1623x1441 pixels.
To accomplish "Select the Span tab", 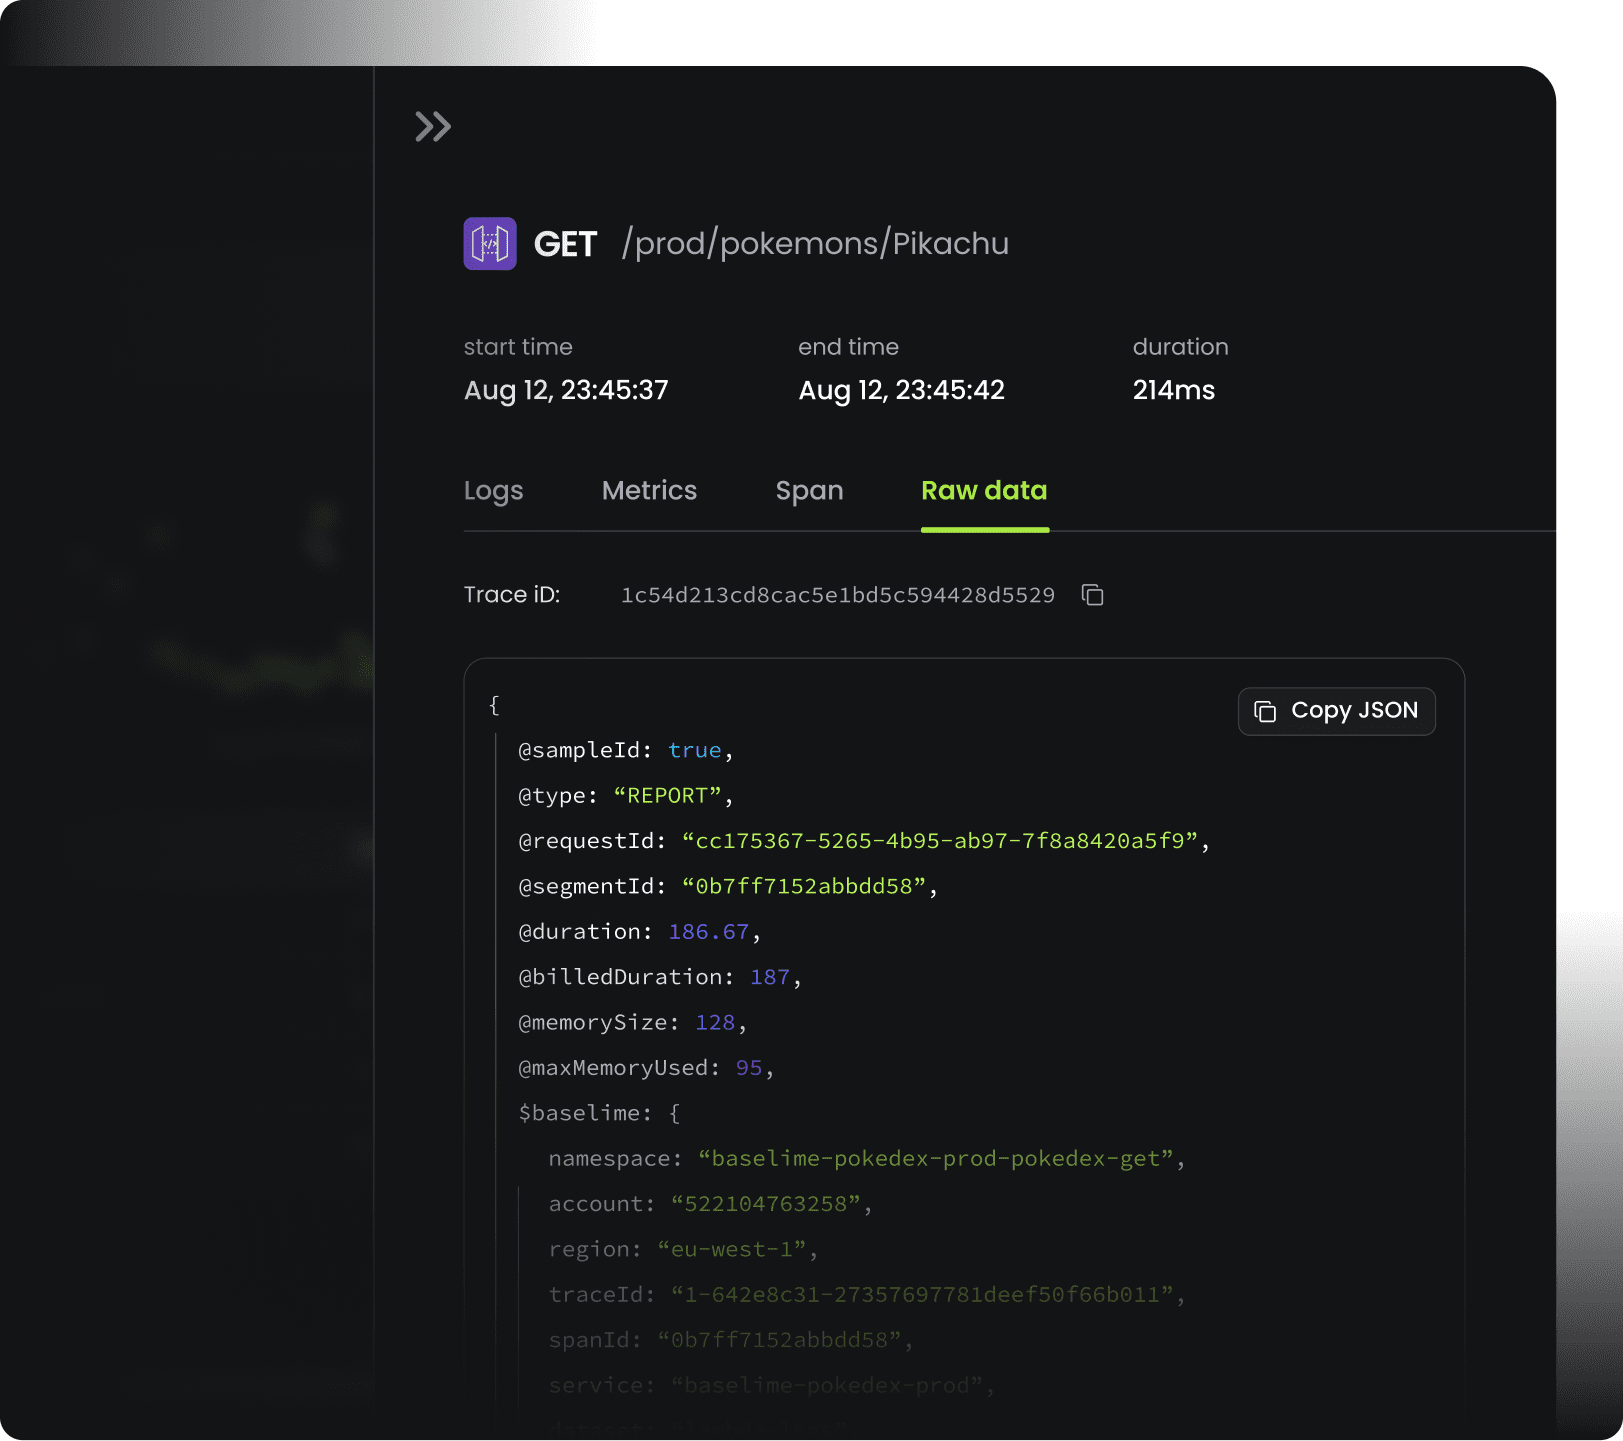I will (809, 491).
